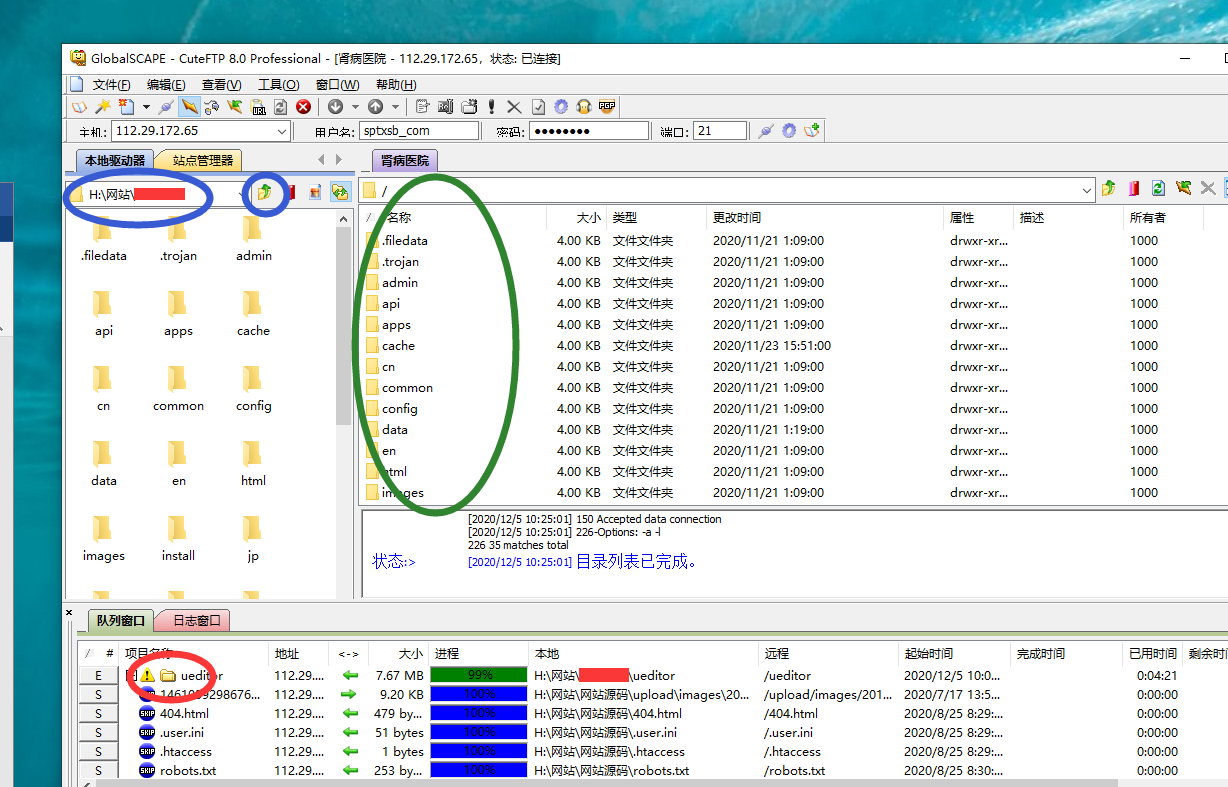Go up one folder in remote pane

pyautogui.click(x=1108, y=189)
